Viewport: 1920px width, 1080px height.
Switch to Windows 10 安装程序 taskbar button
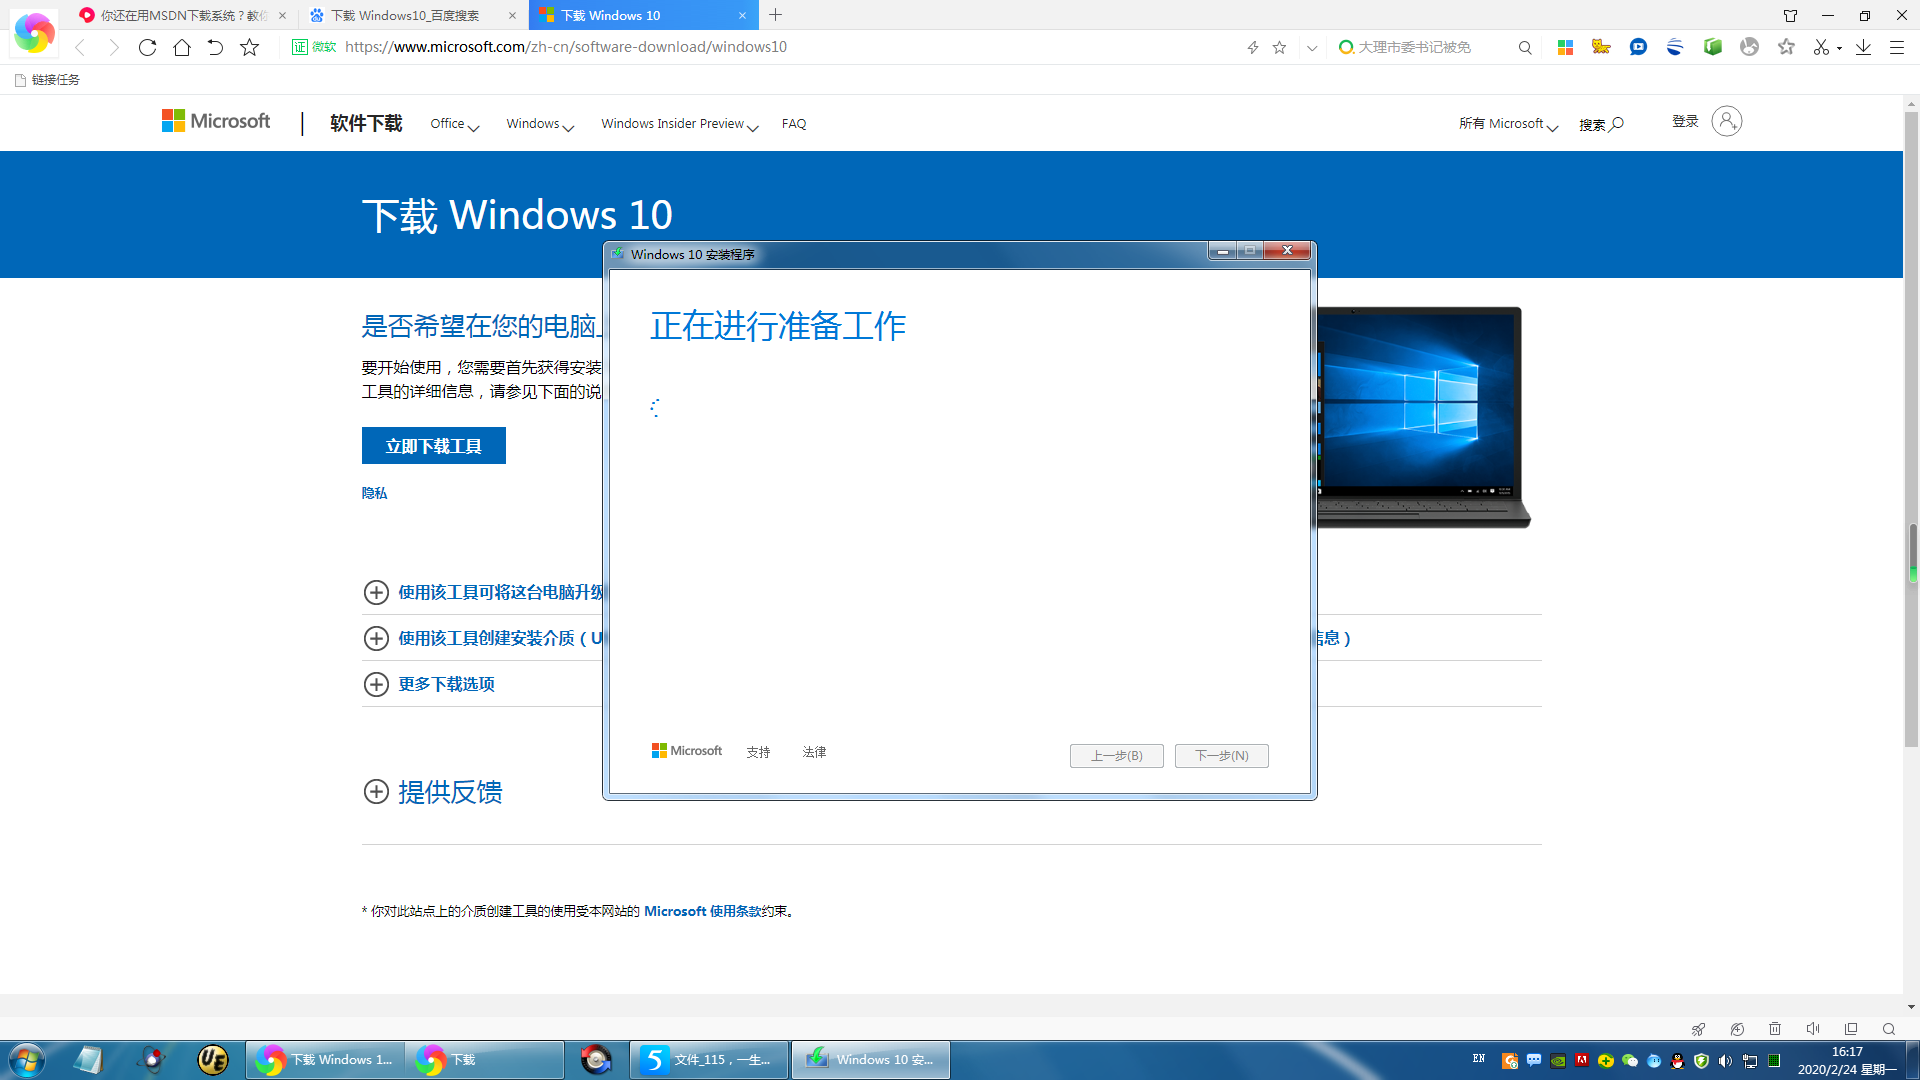click(x=871, y=1060)
